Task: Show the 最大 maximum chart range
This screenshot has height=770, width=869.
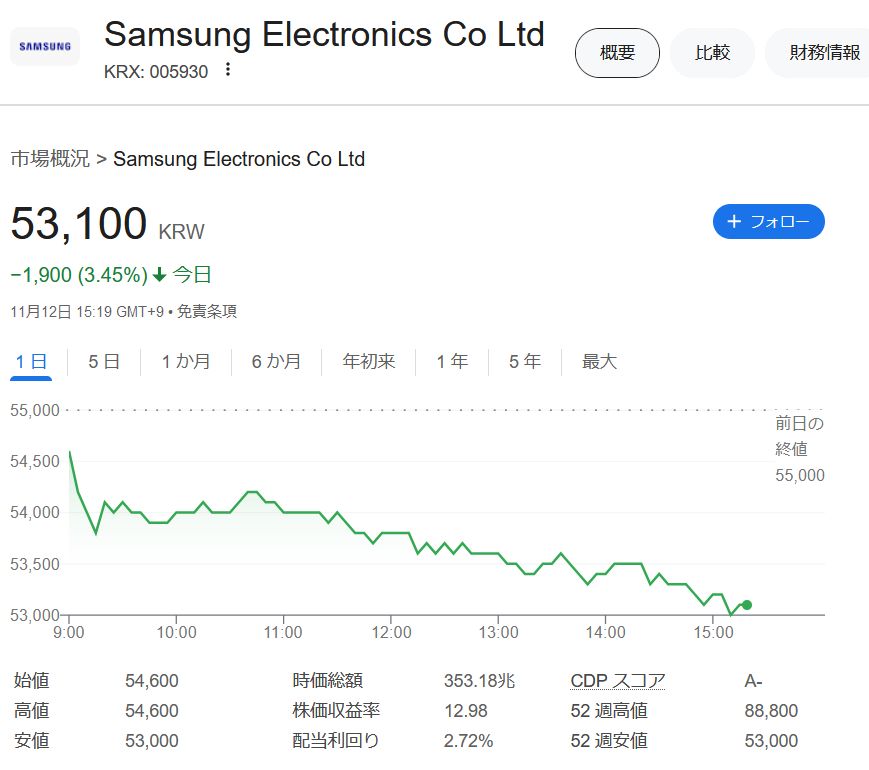Action: pos(600,362)
